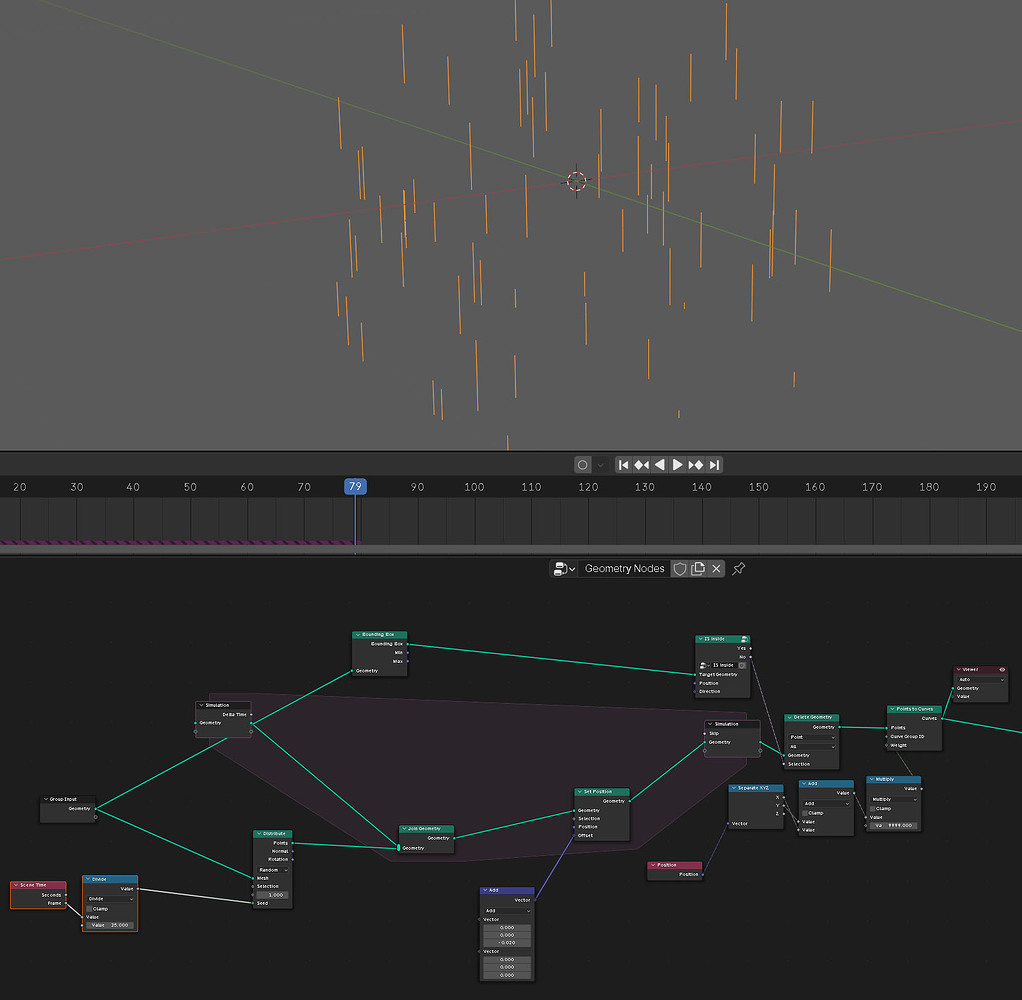Viewport: 1022px width, 1000px height.
Task: Collapse the Position node
Action: pos(652,865)
